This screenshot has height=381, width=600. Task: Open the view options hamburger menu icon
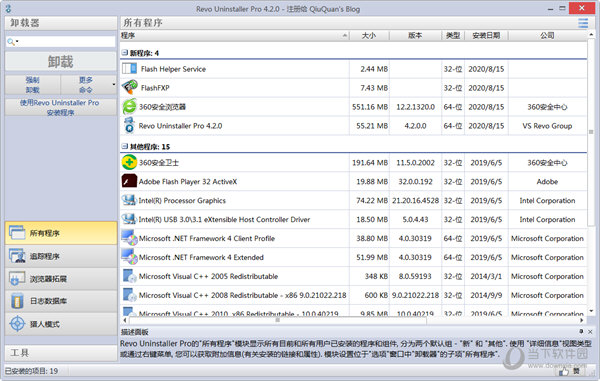(583, 23)
